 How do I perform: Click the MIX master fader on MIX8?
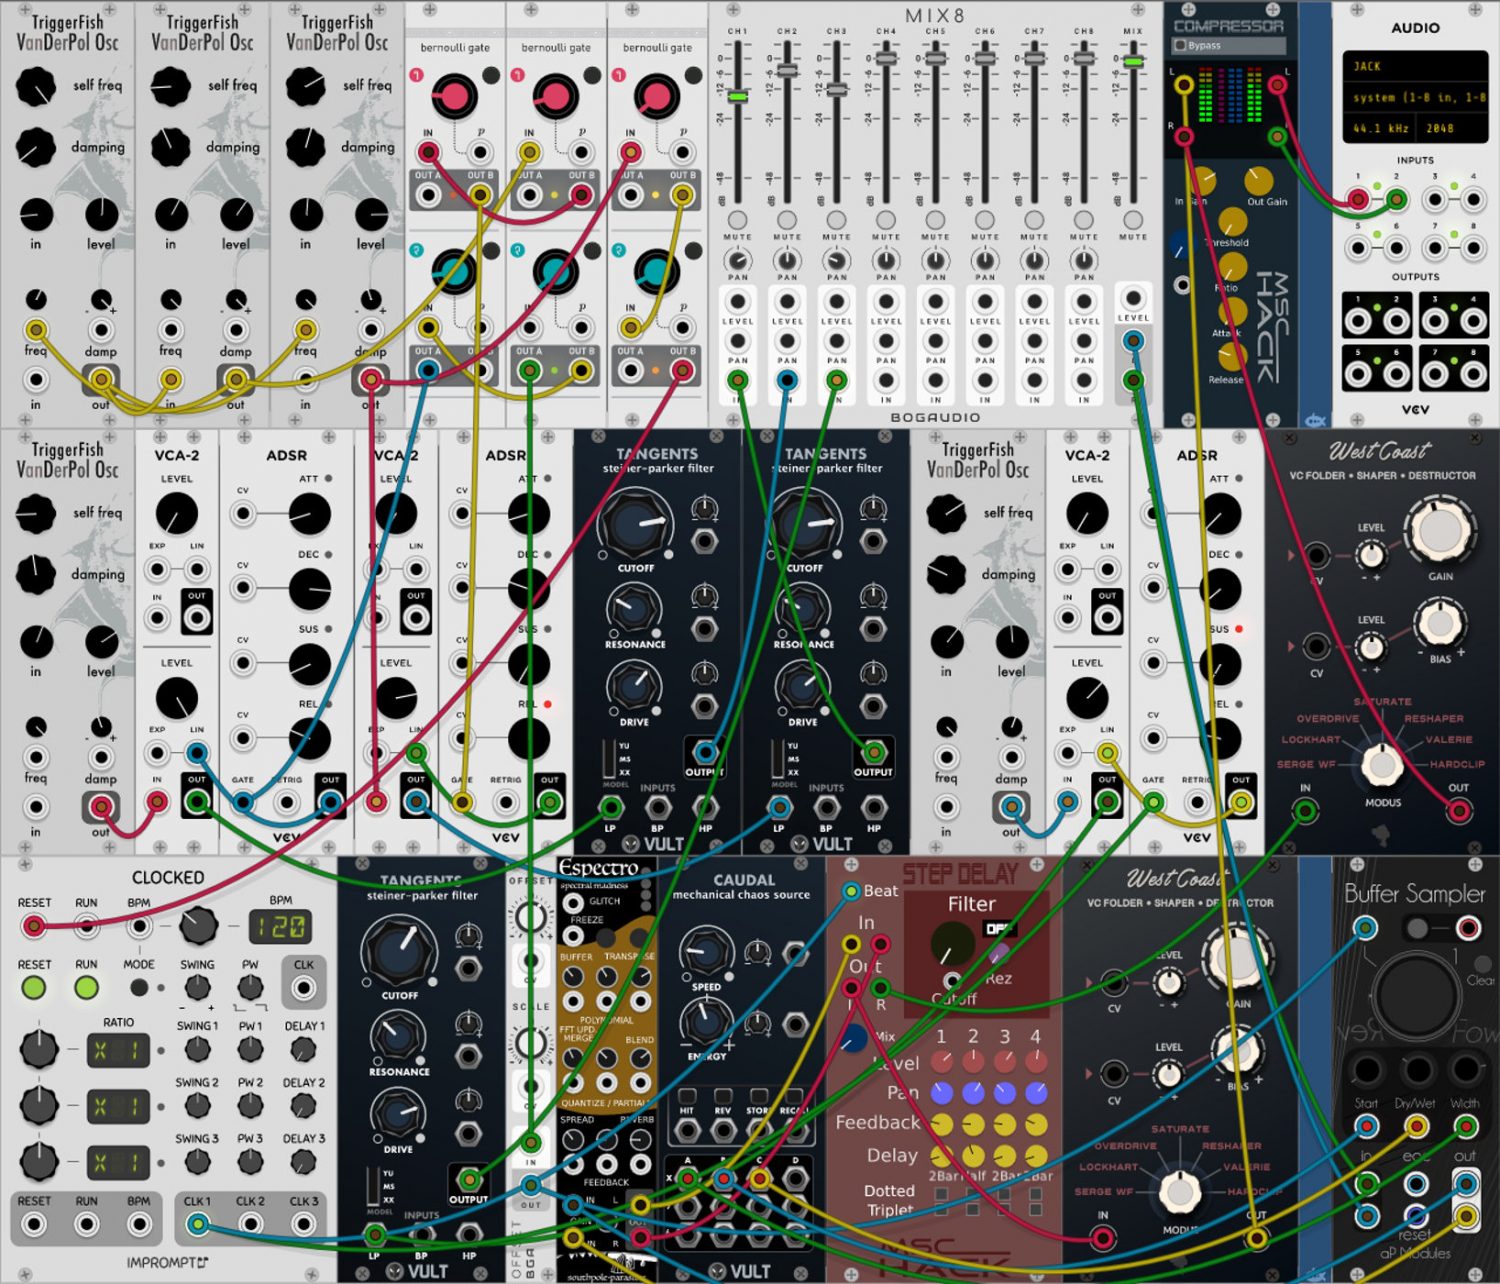pos(1133,62)
